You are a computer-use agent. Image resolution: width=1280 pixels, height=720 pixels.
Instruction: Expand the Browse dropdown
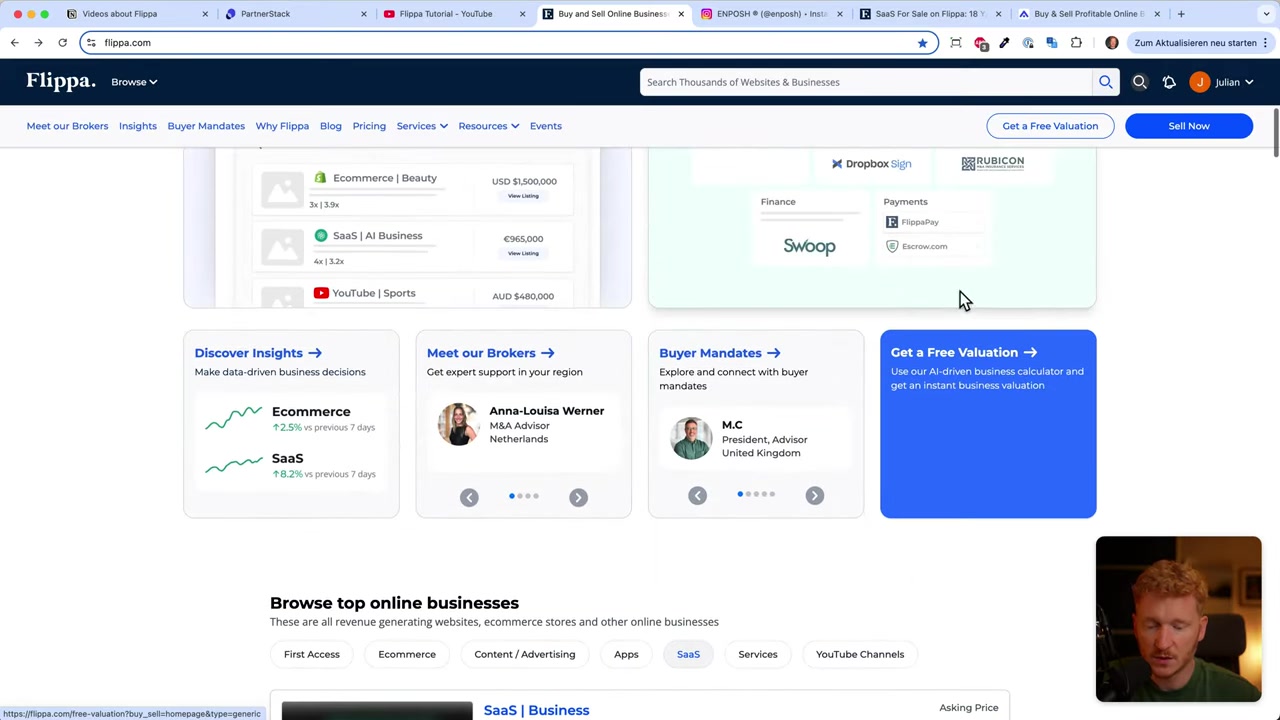[x=134, y=82]
